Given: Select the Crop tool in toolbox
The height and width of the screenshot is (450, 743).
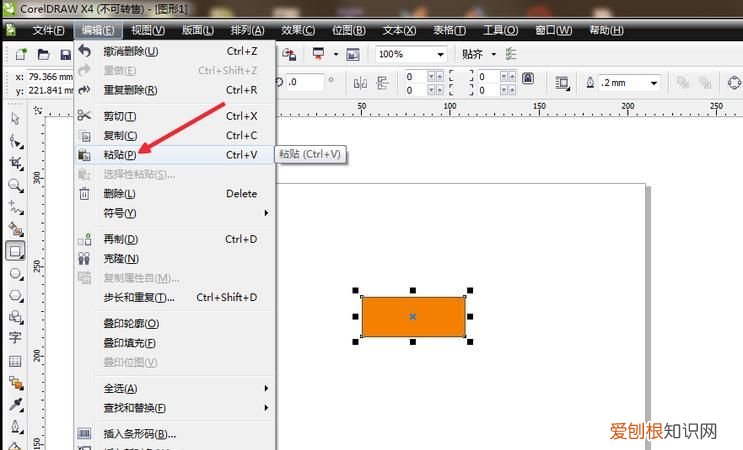Looking at the screenshot, I should coord(15,163).
